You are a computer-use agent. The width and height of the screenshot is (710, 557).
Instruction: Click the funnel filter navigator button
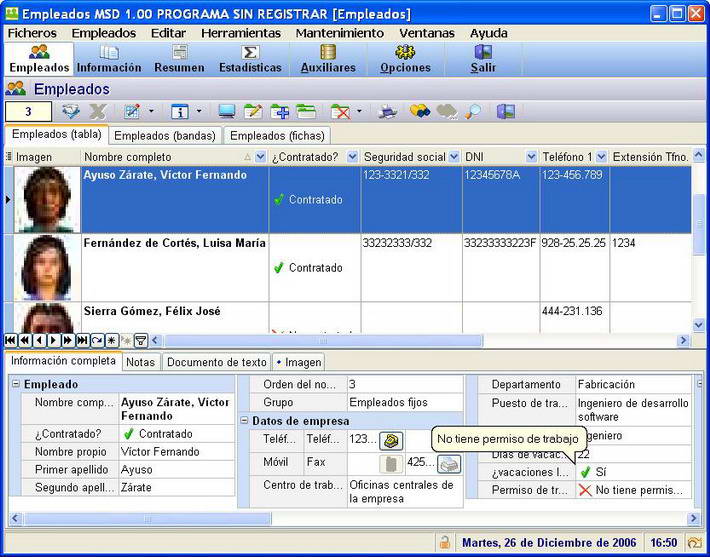pos(141,340)
